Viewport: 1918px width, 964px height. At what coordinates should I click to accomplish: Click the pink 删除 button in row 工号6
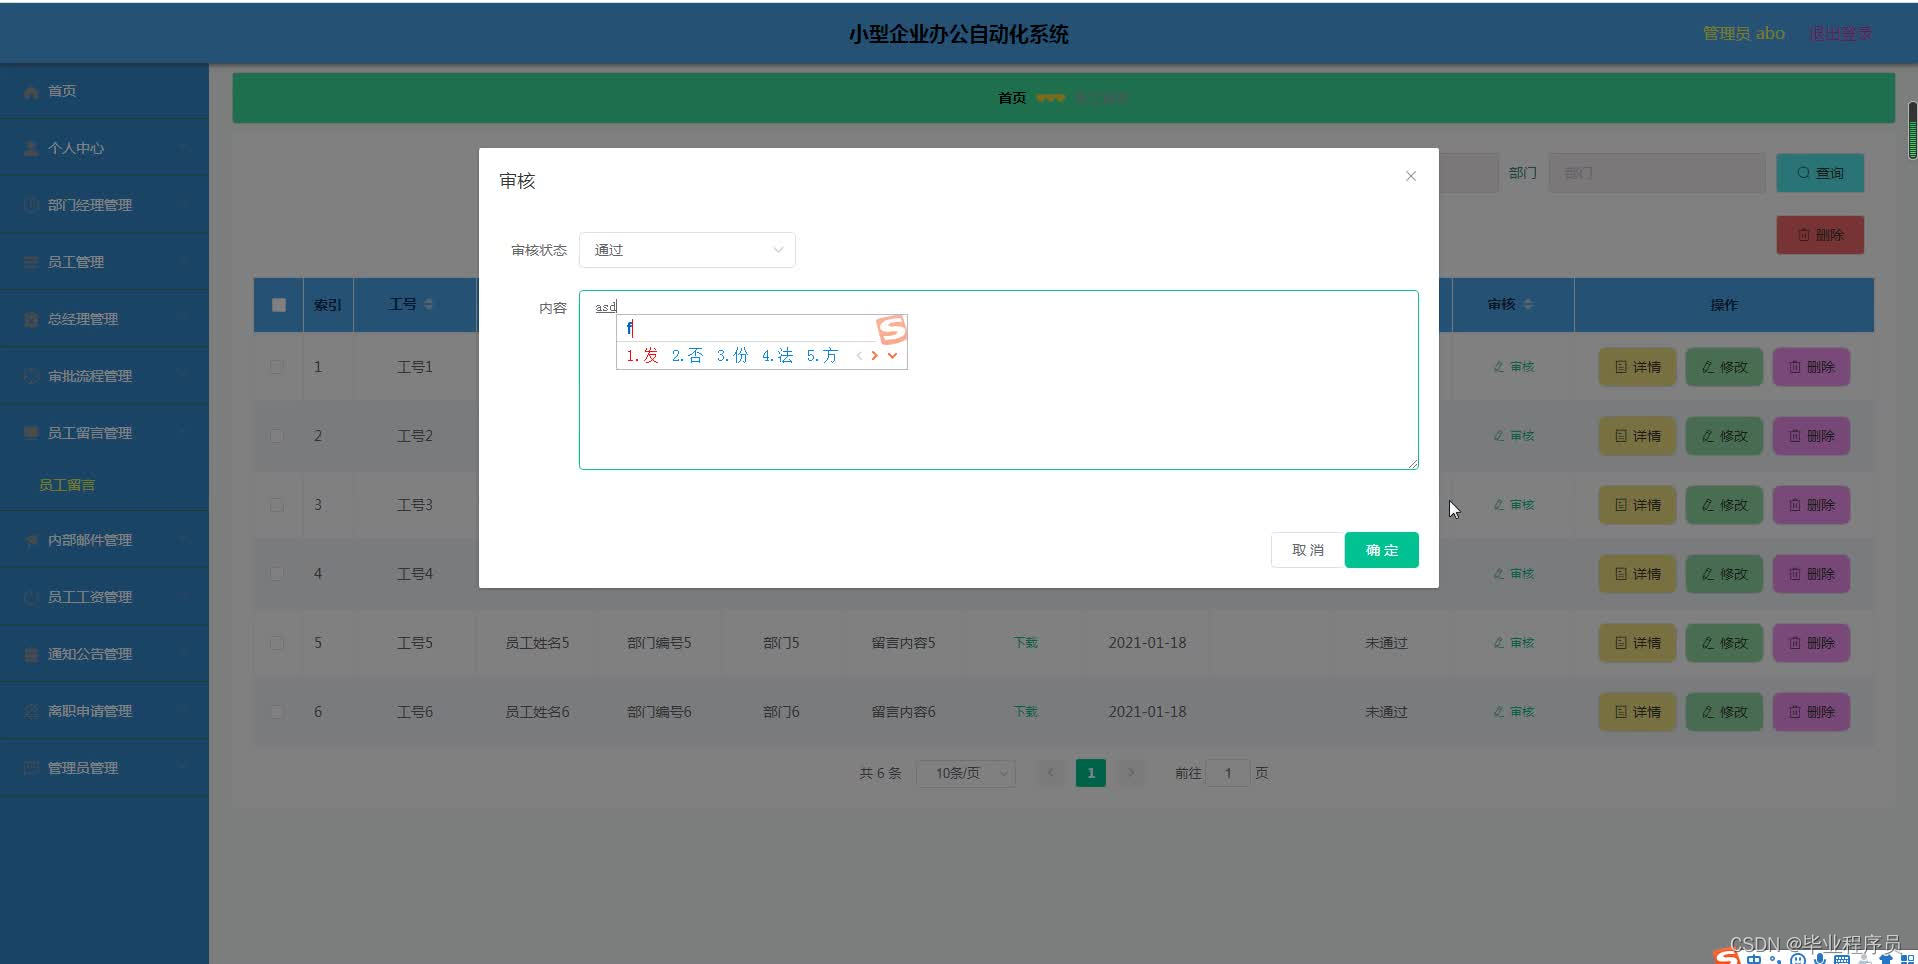[x=1811, y=712]
